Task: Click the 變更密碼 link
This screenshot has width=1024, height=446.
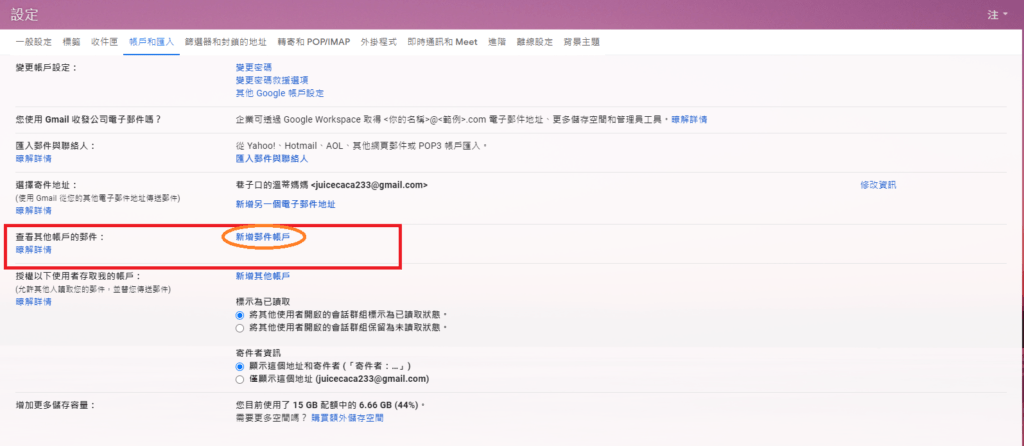Action: tap(253, 67)
